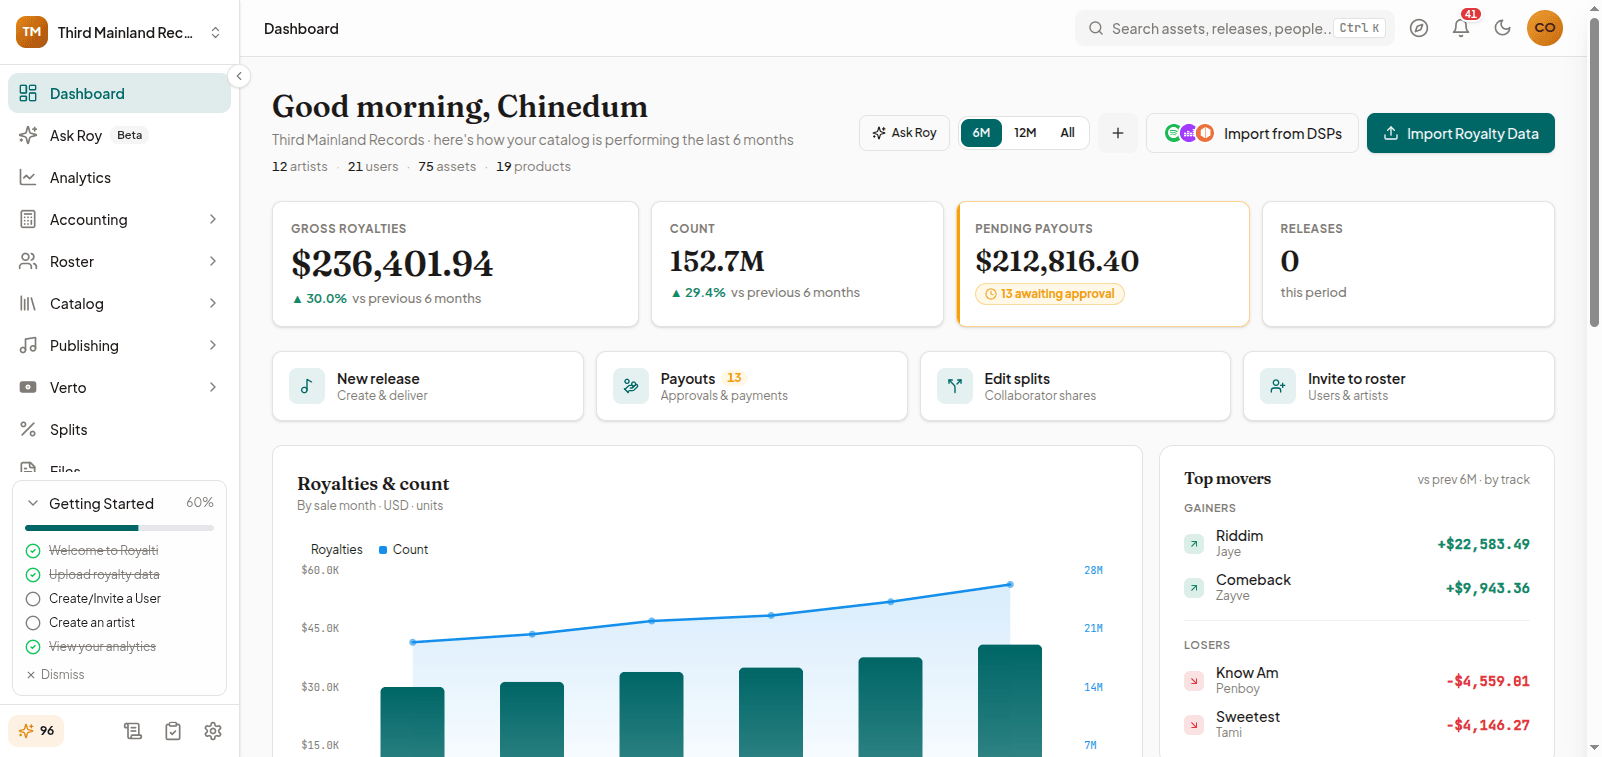Click the '19 products' stat
Viewport: 1602px width, 757px height.
click(534, 167)
